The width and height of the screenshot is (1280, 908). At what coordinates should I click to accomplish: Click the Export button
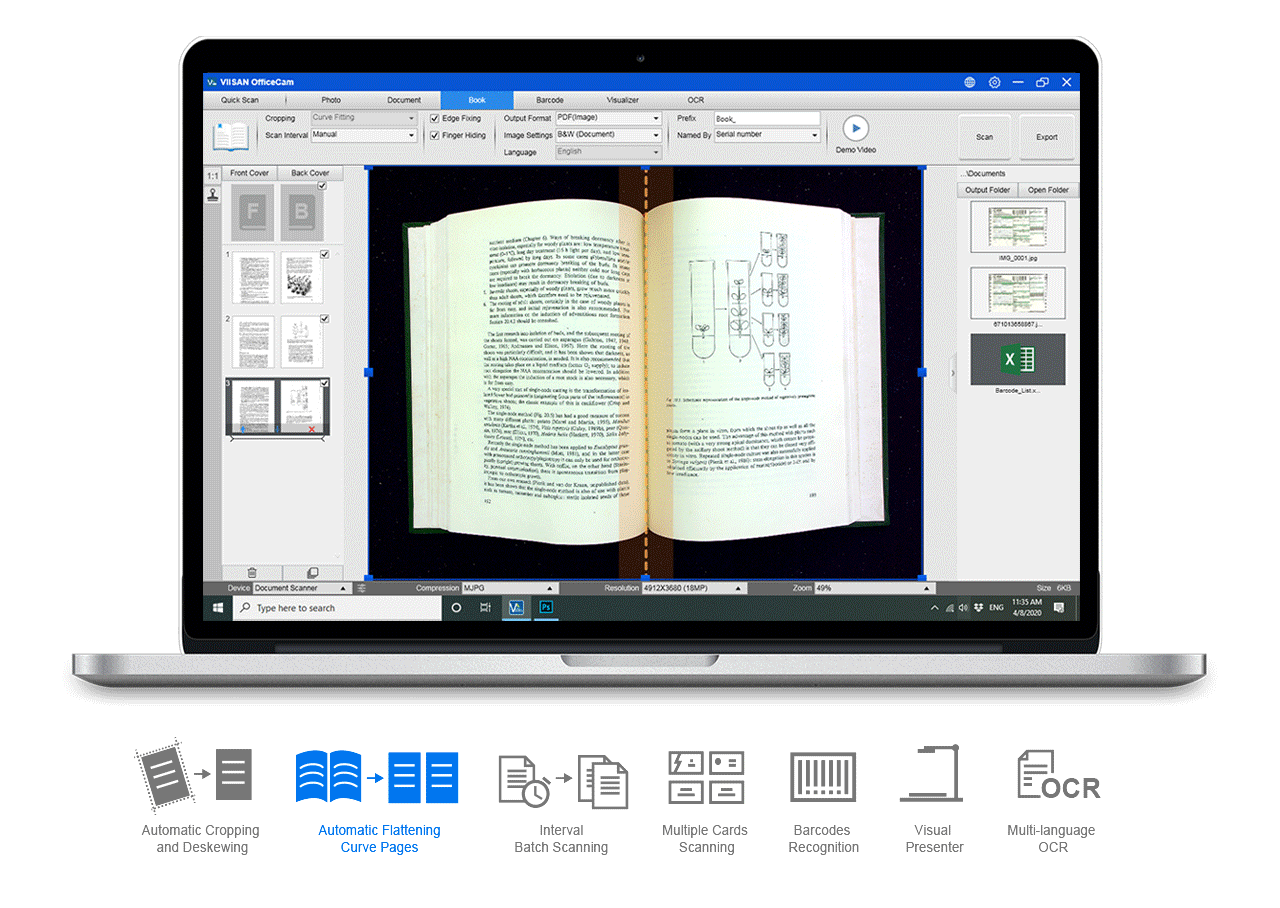click(x=1047, y=137)
